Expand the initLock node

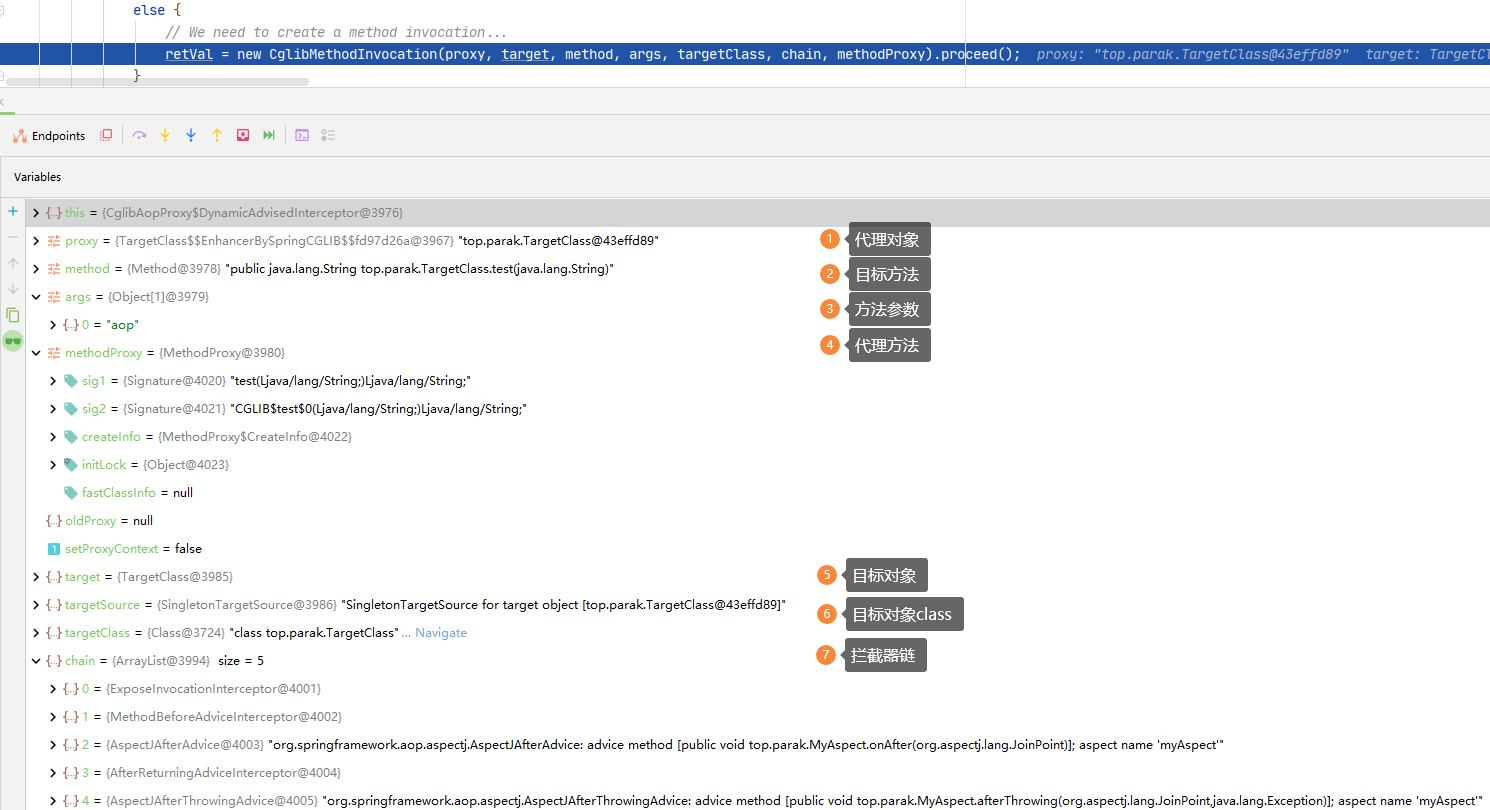click(x=53, y=465)
